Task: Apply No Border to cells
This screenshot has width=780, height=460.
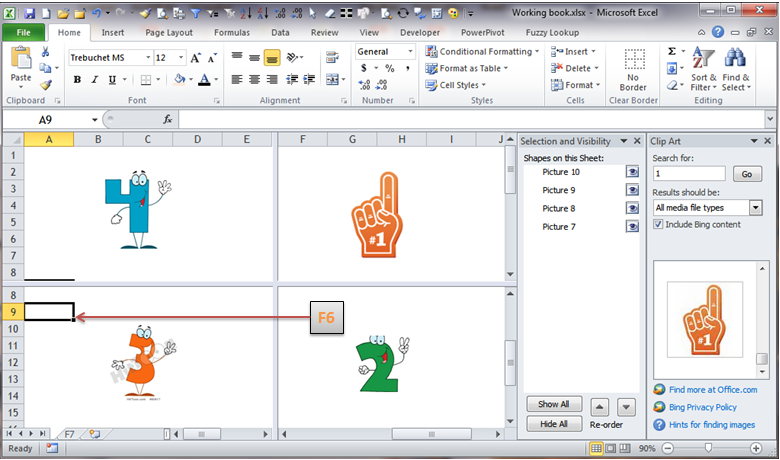Action: pos(632,70)
